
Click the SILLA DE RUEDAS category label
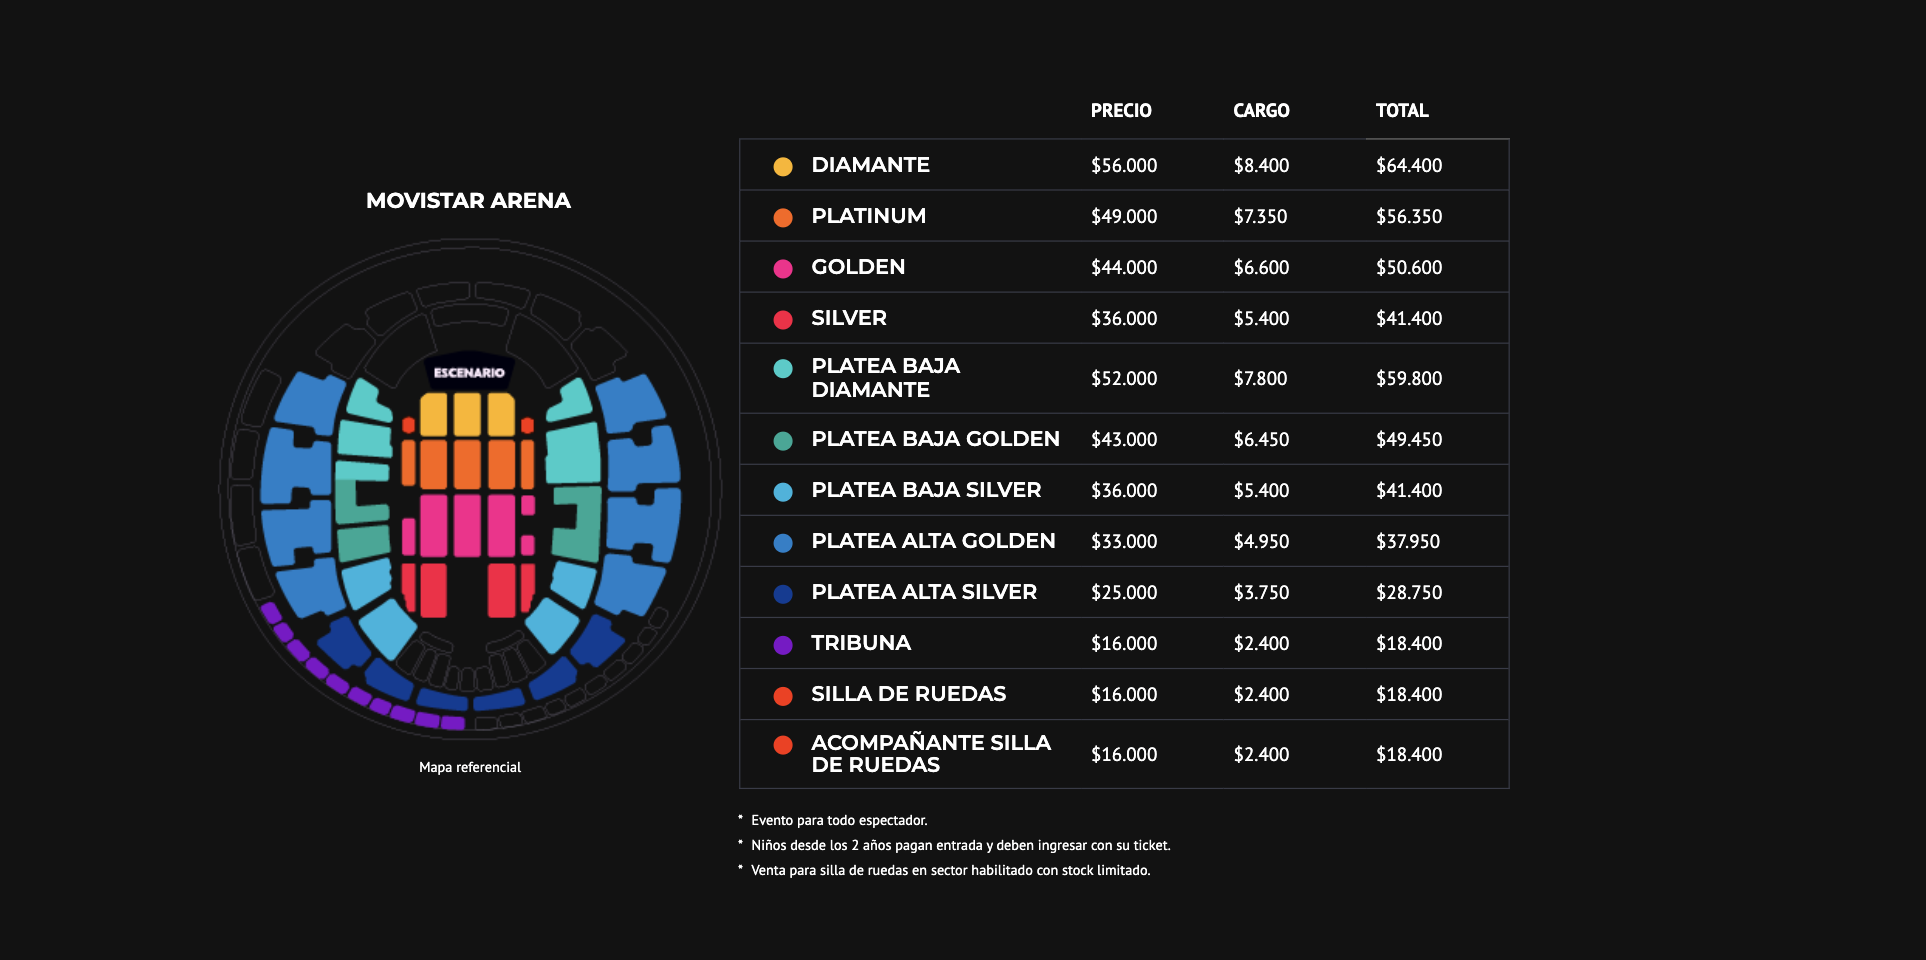908,694
